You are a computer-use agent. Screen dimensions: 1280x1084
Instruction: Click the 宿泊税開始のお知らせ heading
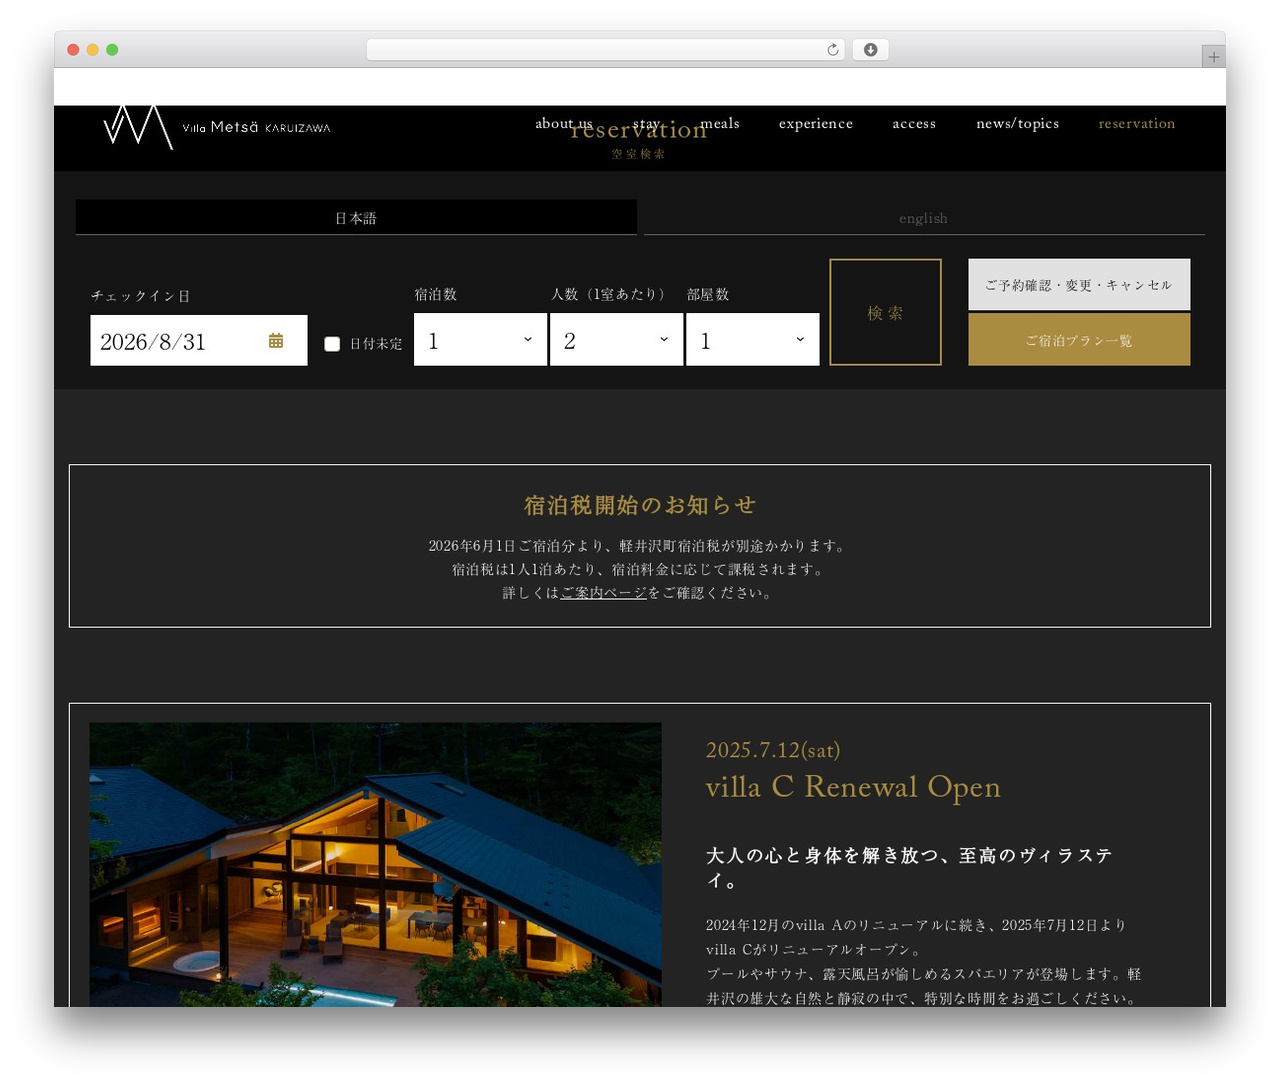coord(640,505)
